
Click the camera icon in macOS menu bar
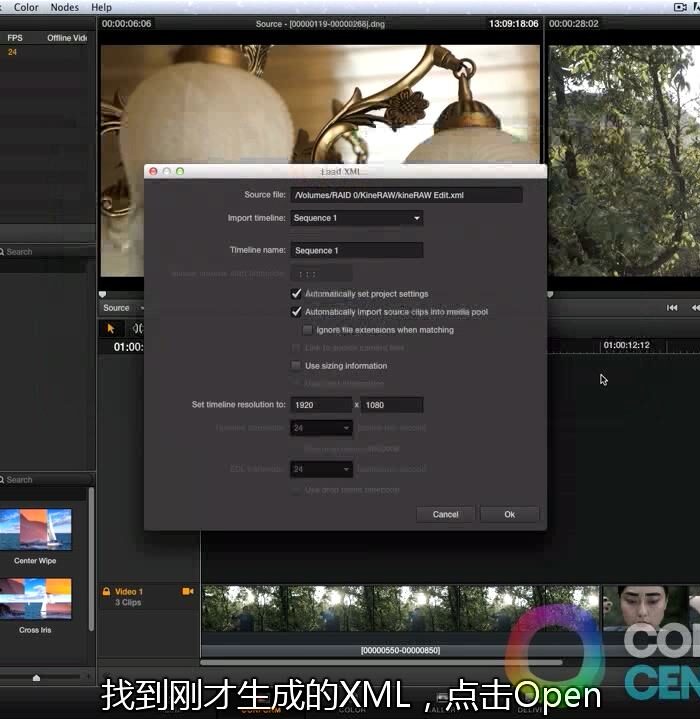pos(680,7)
